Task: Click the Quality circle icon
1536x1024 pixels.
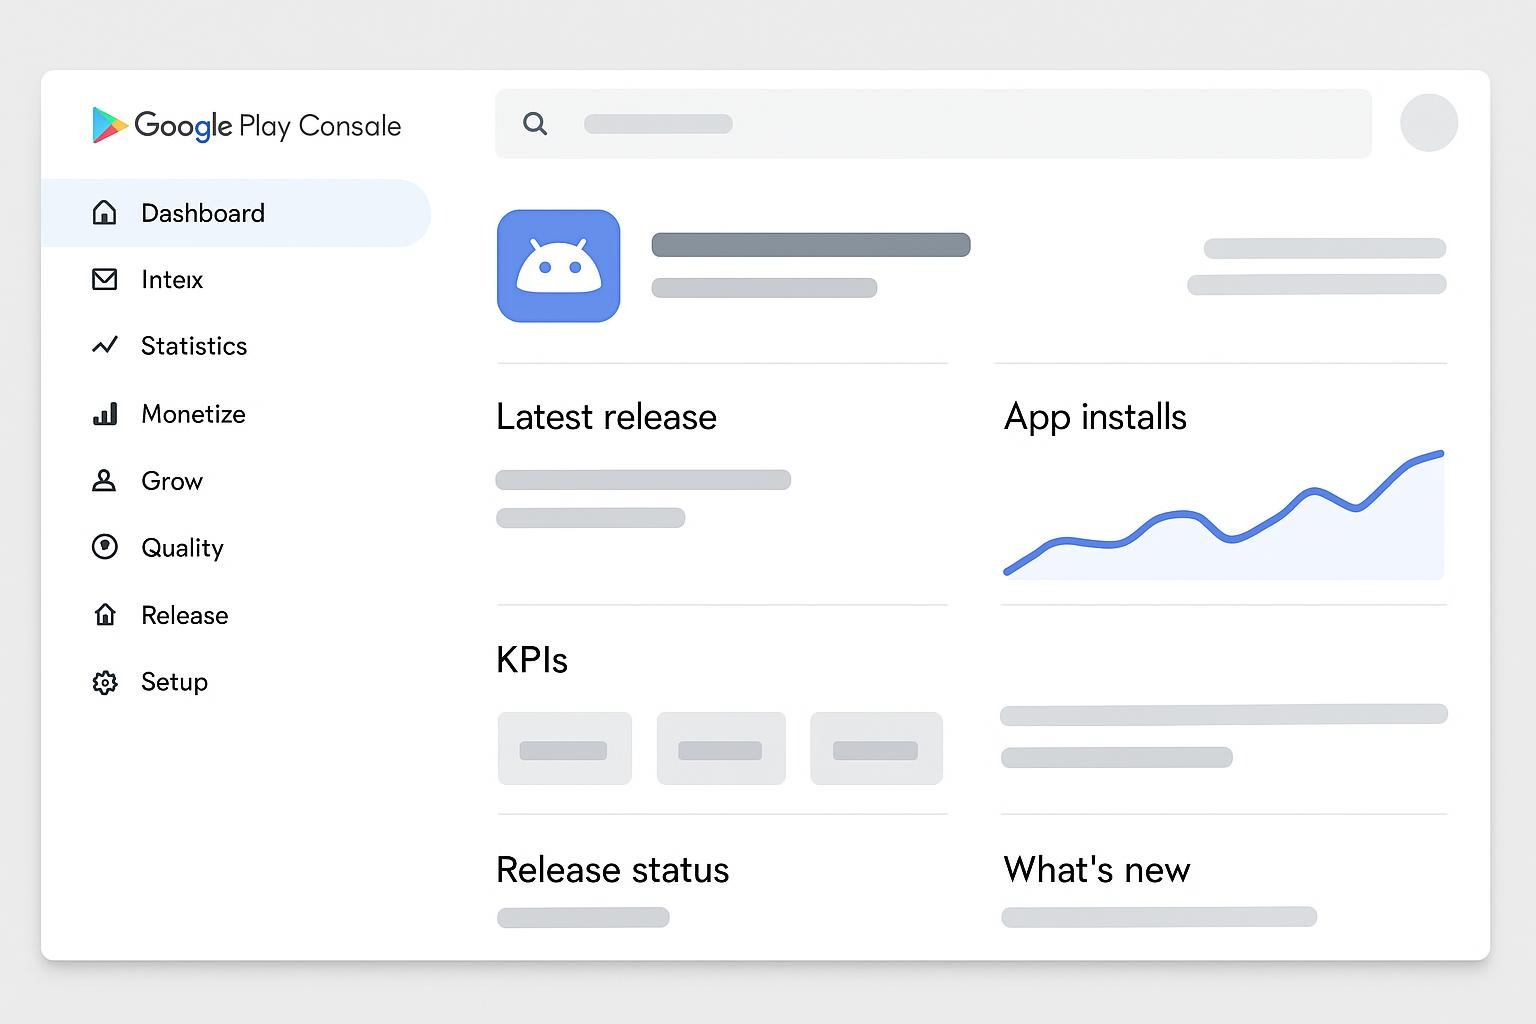Action: coord(105,547)
